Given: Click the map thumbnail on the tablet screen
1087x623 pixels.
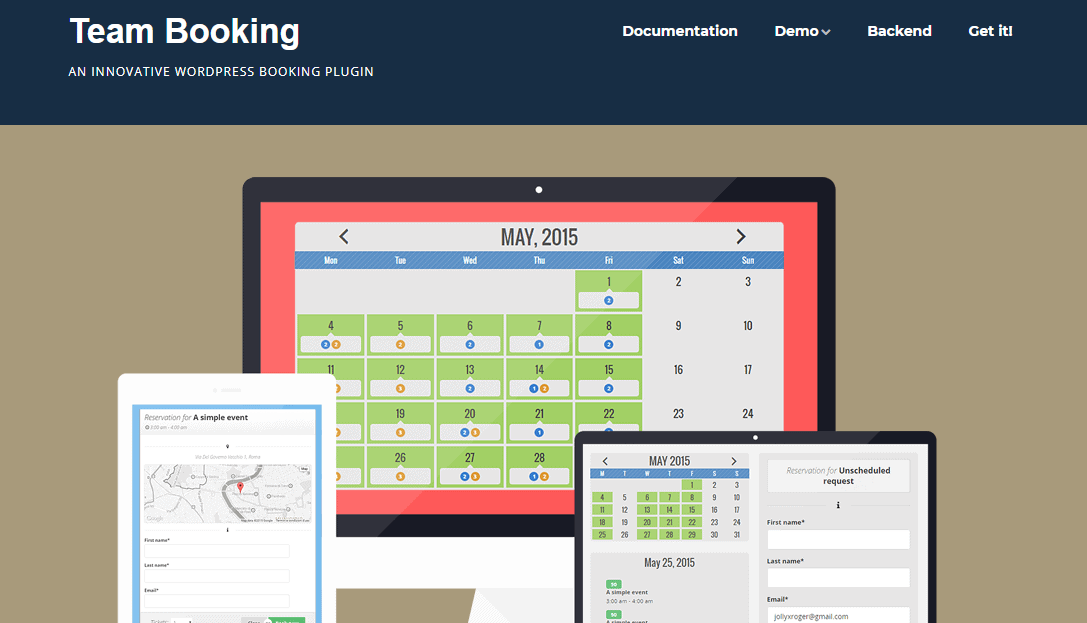Looking at the screenshot, I should (x=227, y=493).
